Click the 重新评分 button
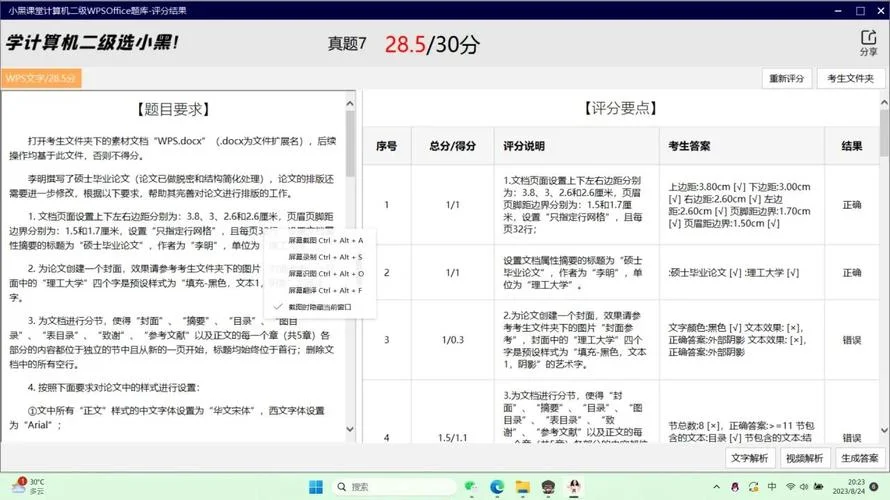 [x=786, y=78]
